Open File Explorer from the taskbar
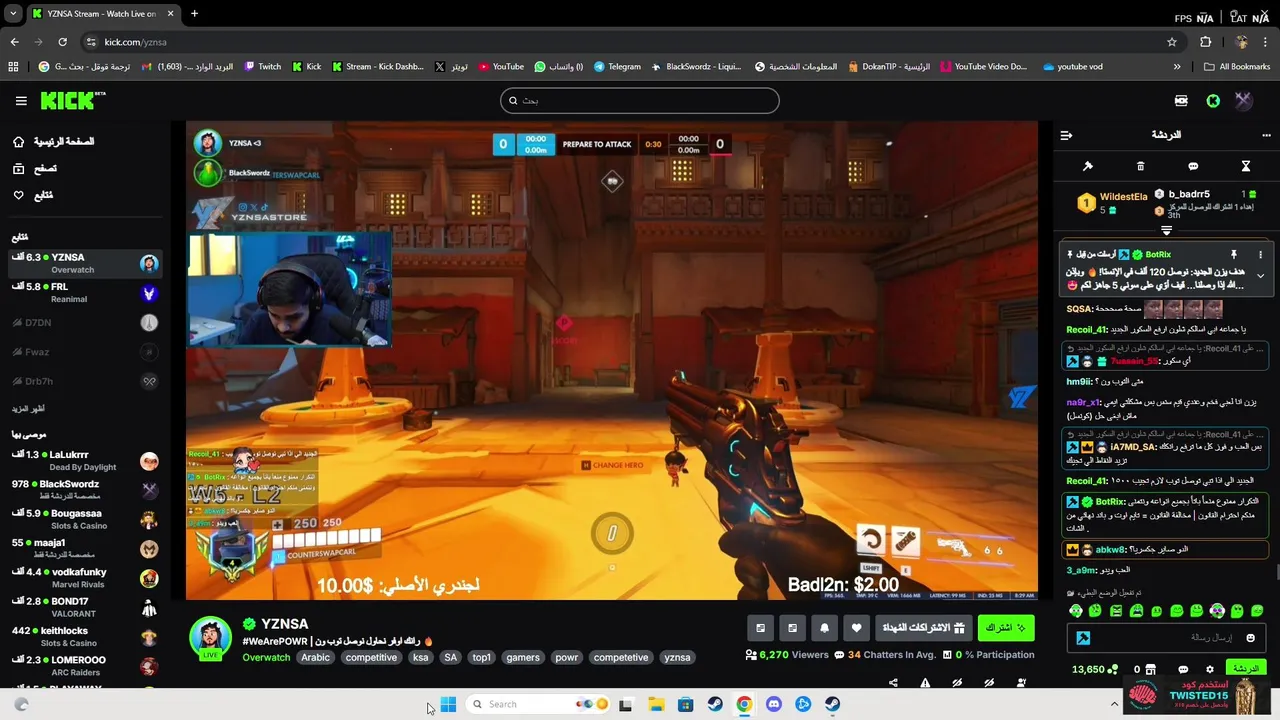 click(656, 705)
